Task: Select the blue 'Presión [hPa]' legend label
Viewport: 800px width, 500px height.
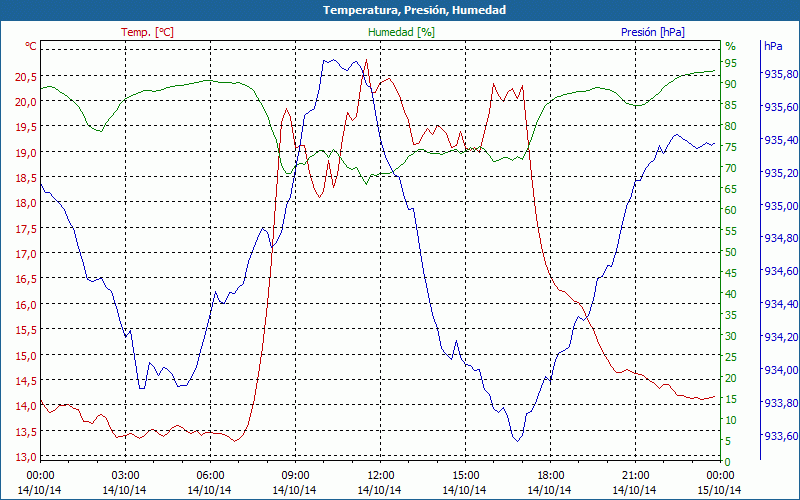Action: (x=653, y=32)
